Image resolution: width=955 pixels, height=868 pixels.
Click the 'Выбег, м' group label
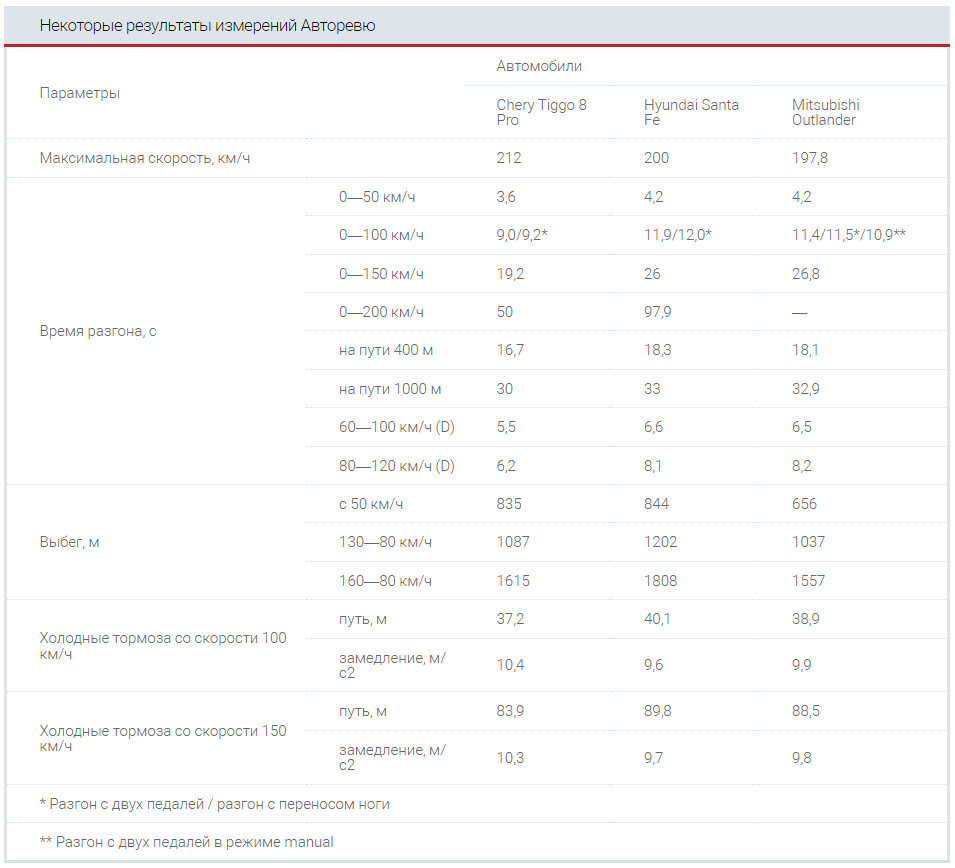[x=69, y=542]
